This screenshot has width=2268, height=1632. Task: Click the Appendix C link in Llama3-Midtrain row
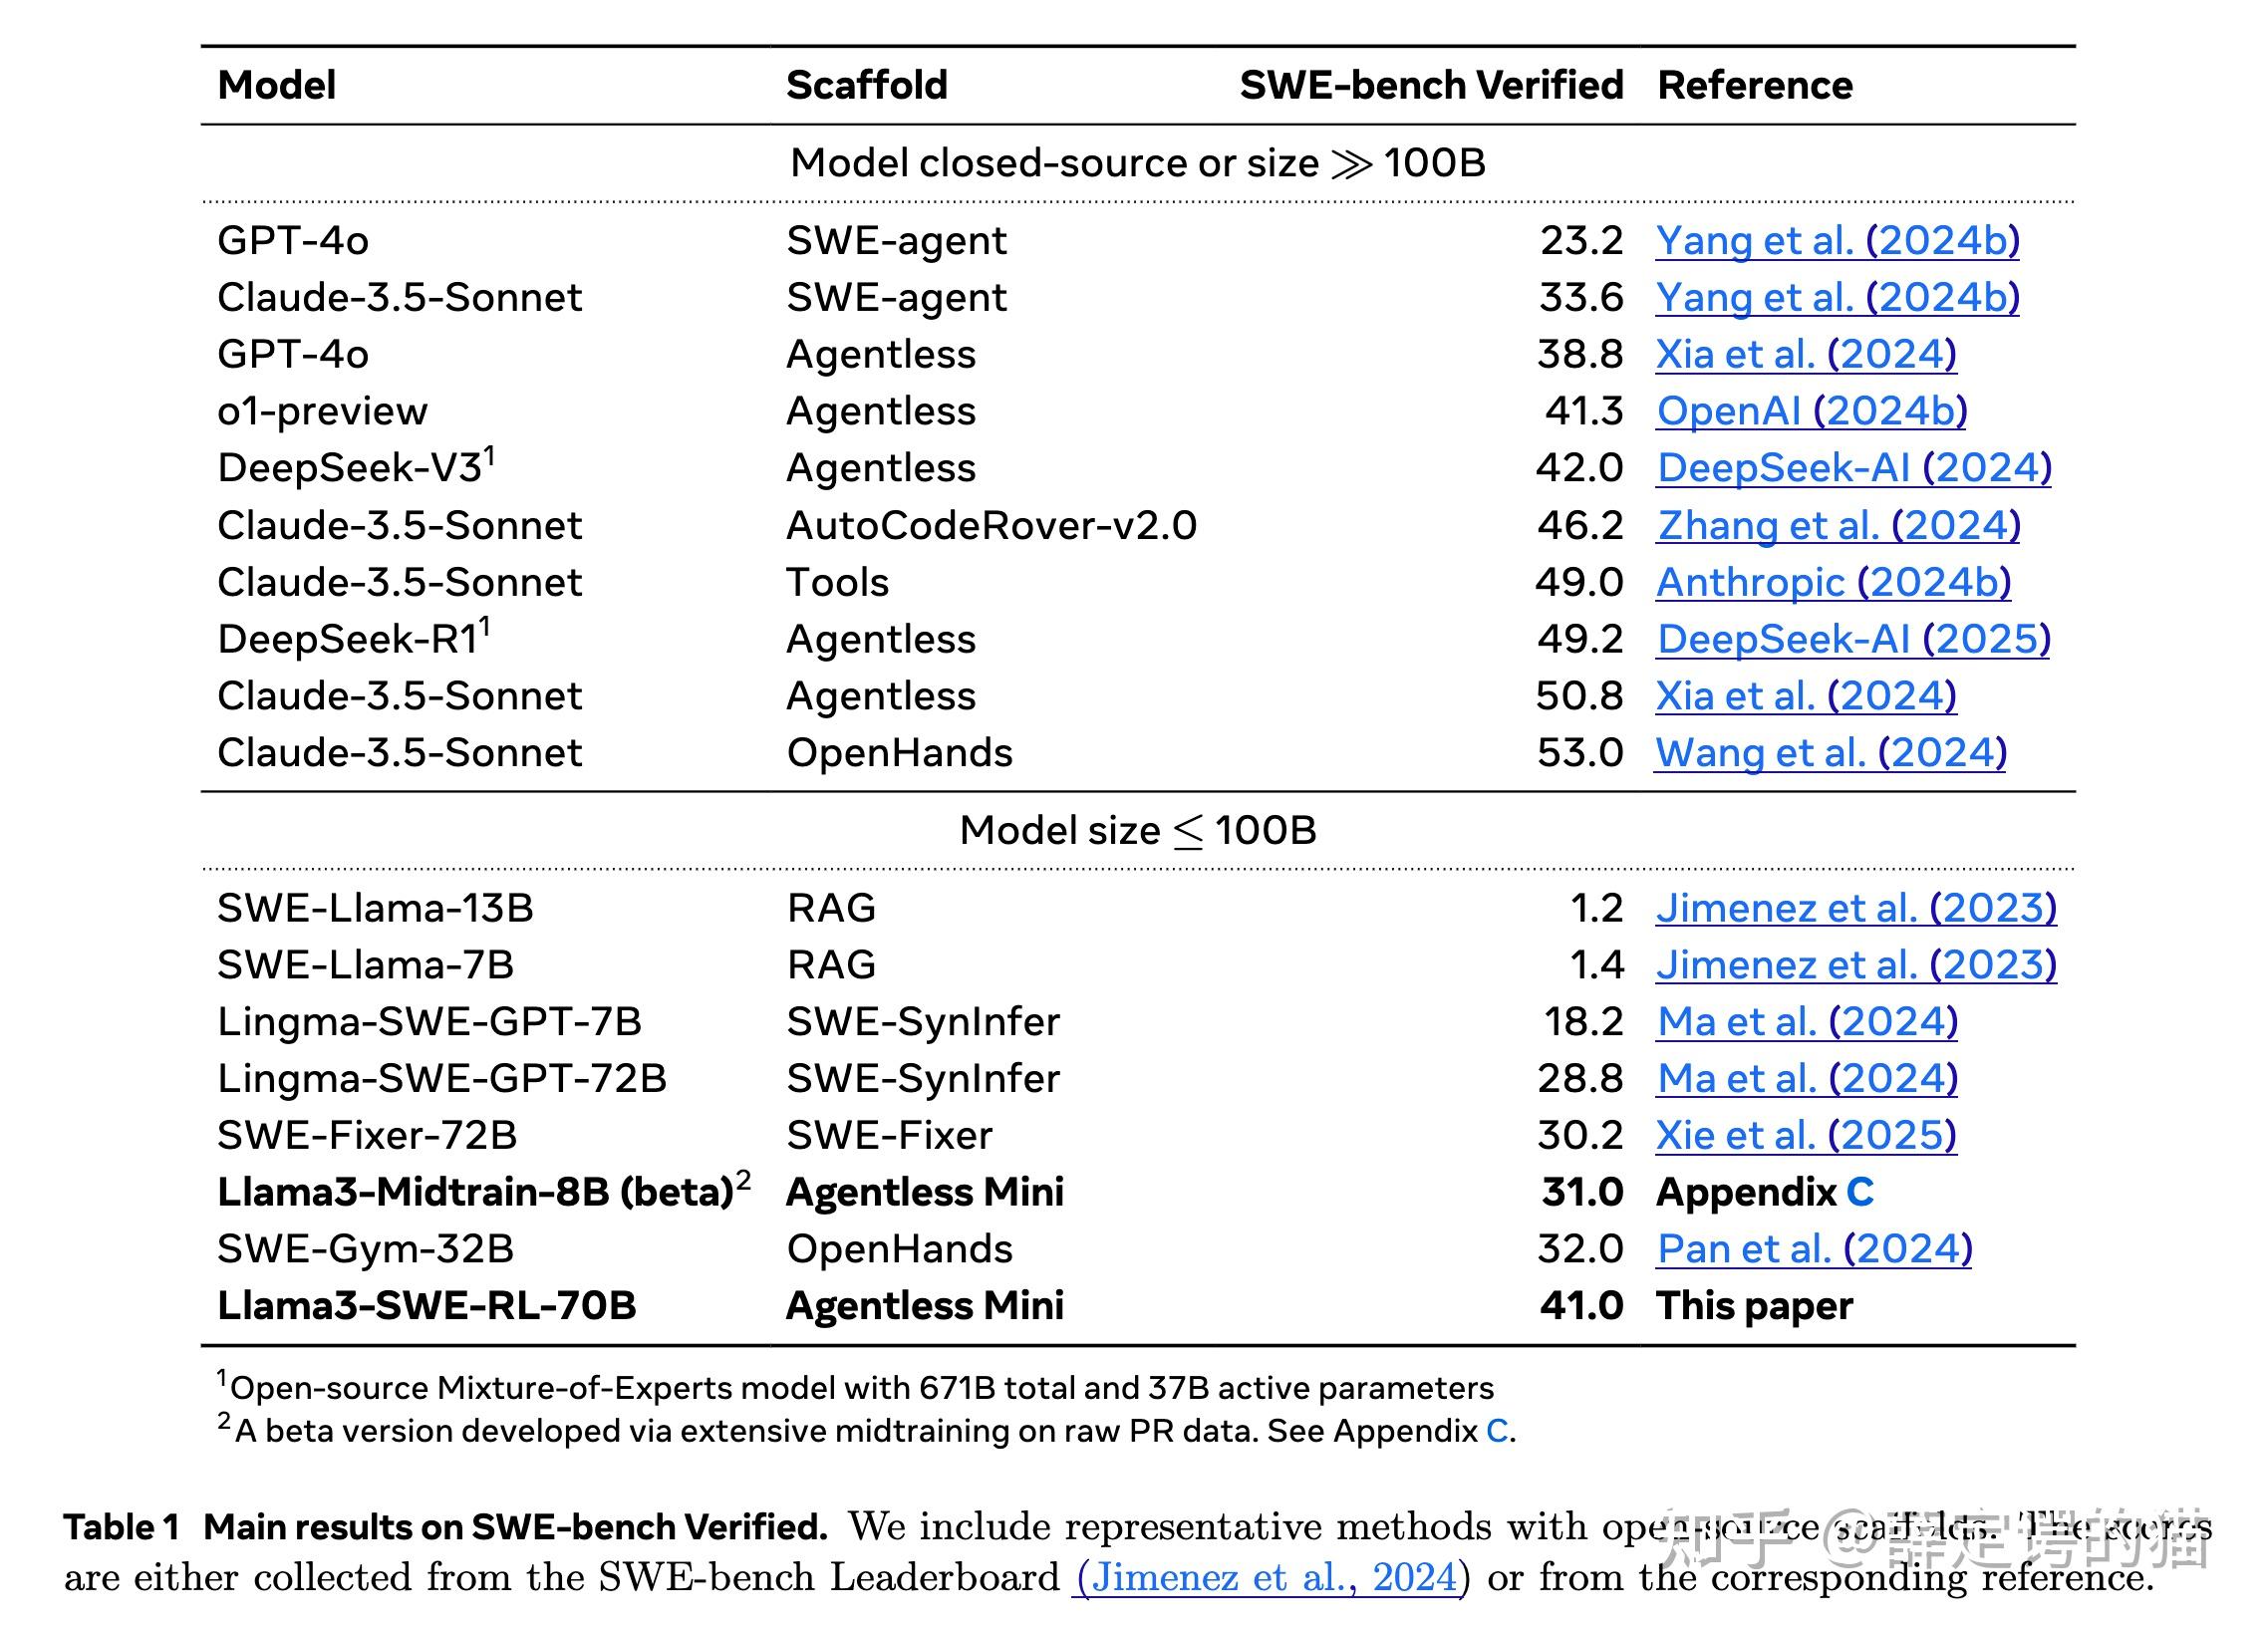[x=1859, y=1193]
